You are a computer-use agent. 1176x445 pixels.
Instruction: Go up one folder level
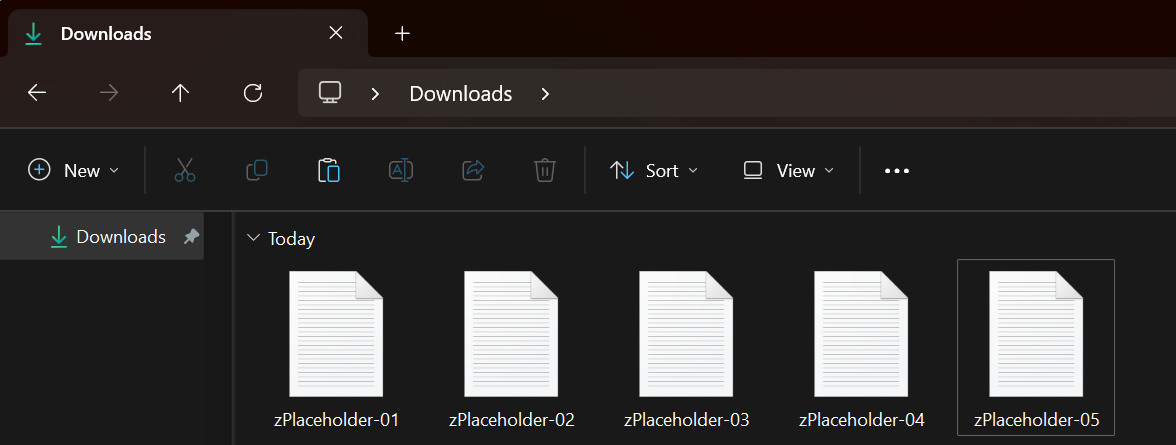coord(181,93)
